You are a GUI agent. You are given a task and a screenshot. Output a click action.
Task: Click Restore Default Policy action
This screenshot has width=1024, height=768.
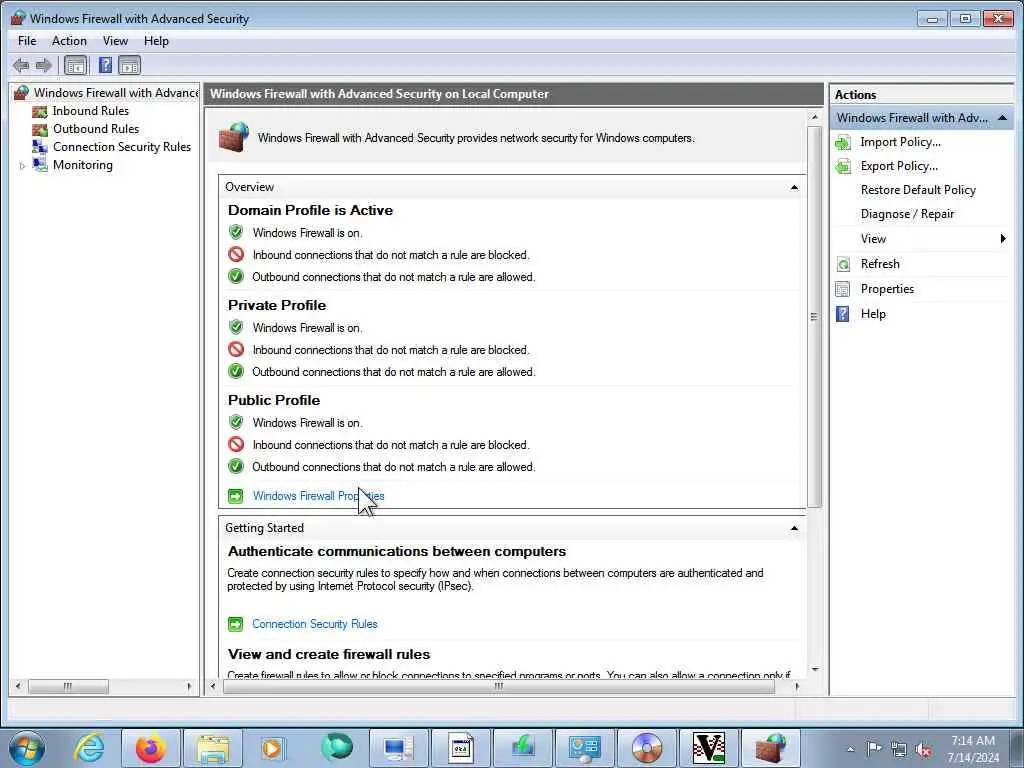tap(918, 190)
